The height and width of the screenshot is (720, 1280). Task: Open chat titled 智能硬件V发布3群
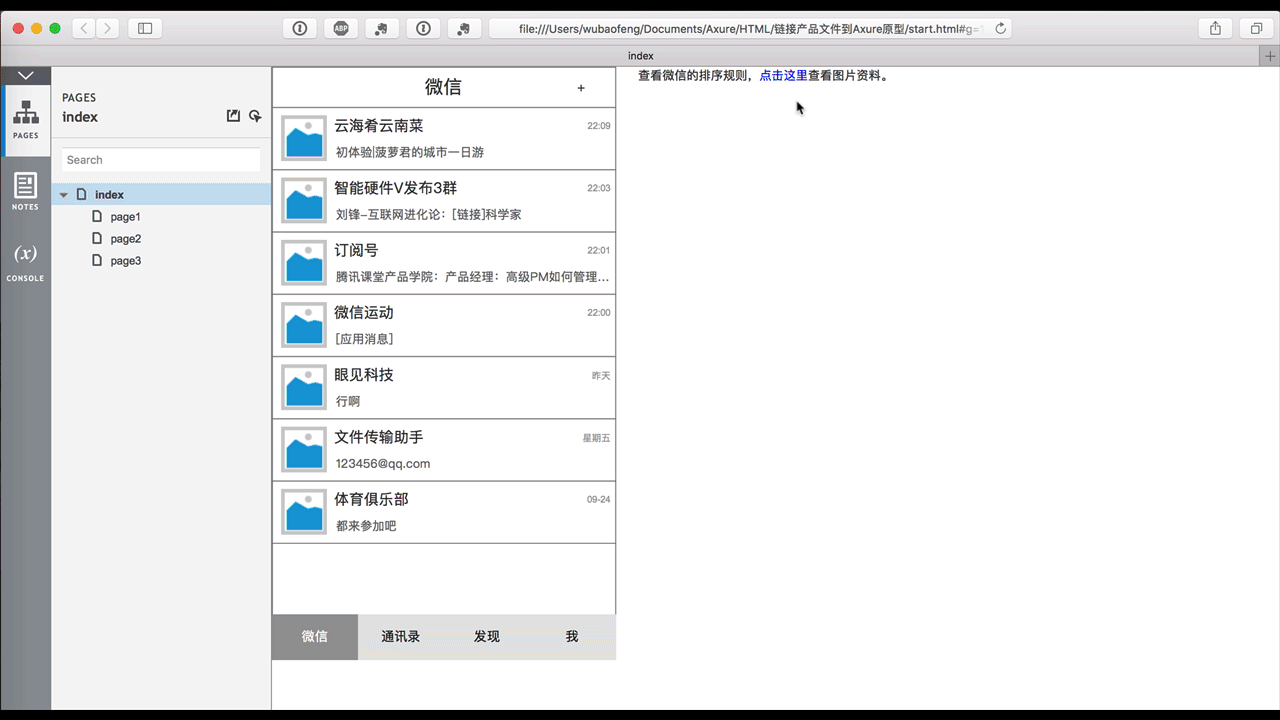coord(396,188)
